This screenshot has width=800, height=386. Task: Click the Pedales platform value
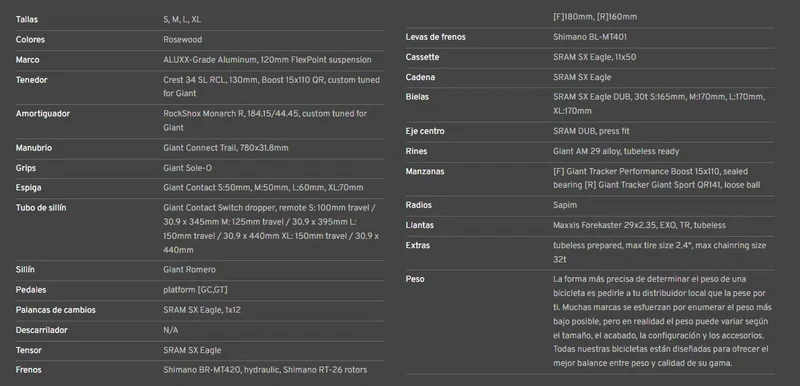(x=195, y=290)
